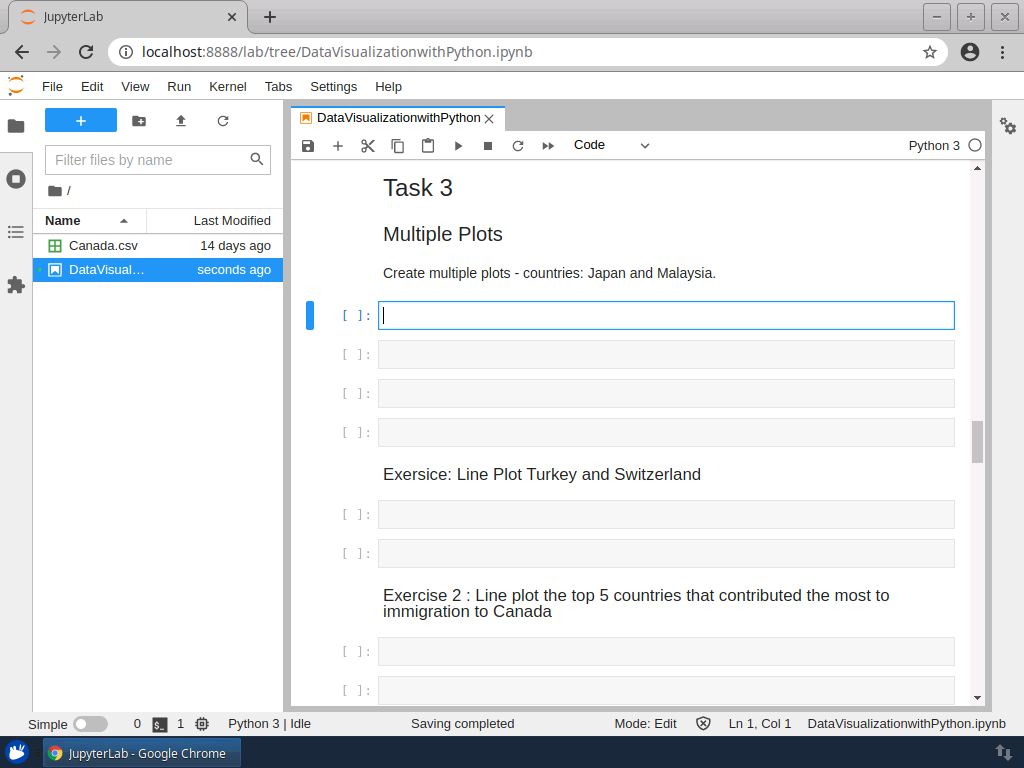The height and width of the screenshot is (768, 1024).
Task: Interrupt the kernel with the stop icon
Action: pos(488,146)
